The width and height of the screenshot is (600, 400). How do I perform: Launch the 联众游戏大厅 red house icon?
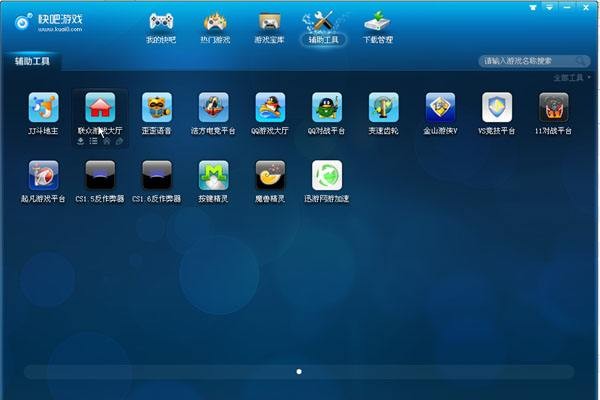point(100,107)
